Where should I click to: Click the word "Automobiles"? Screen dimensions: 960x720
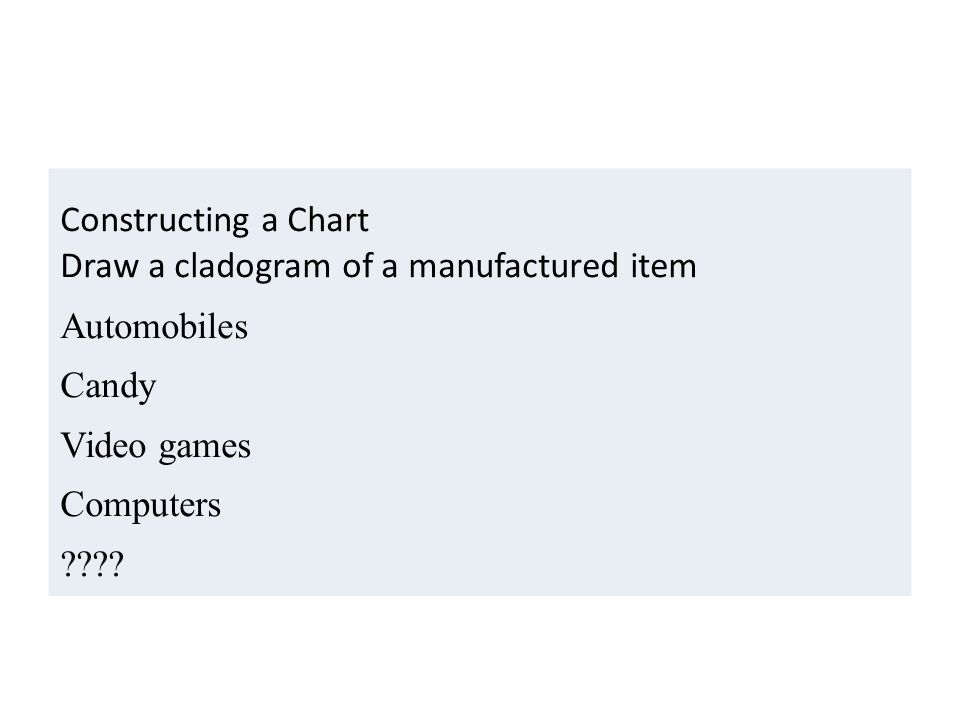tap(154, 326)
